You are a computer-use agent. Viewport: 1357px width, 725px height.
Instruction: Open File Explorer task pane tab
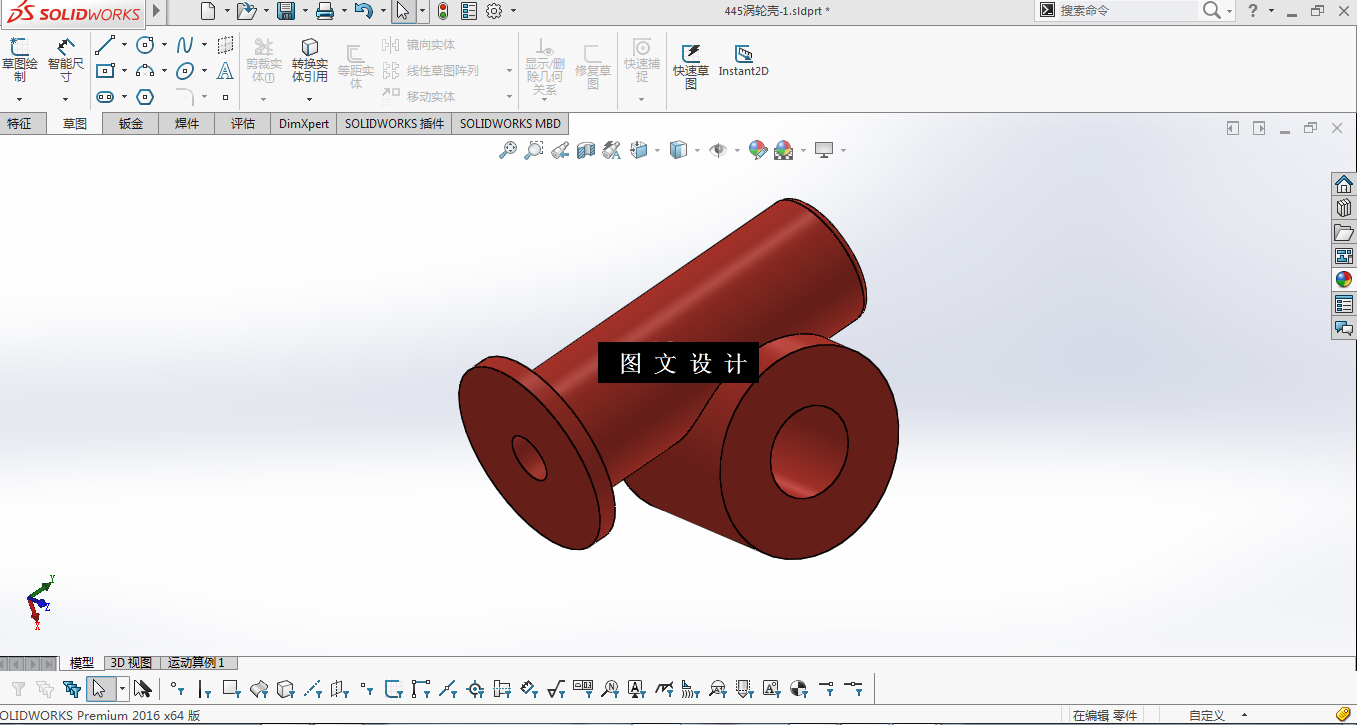(1344, 232)
